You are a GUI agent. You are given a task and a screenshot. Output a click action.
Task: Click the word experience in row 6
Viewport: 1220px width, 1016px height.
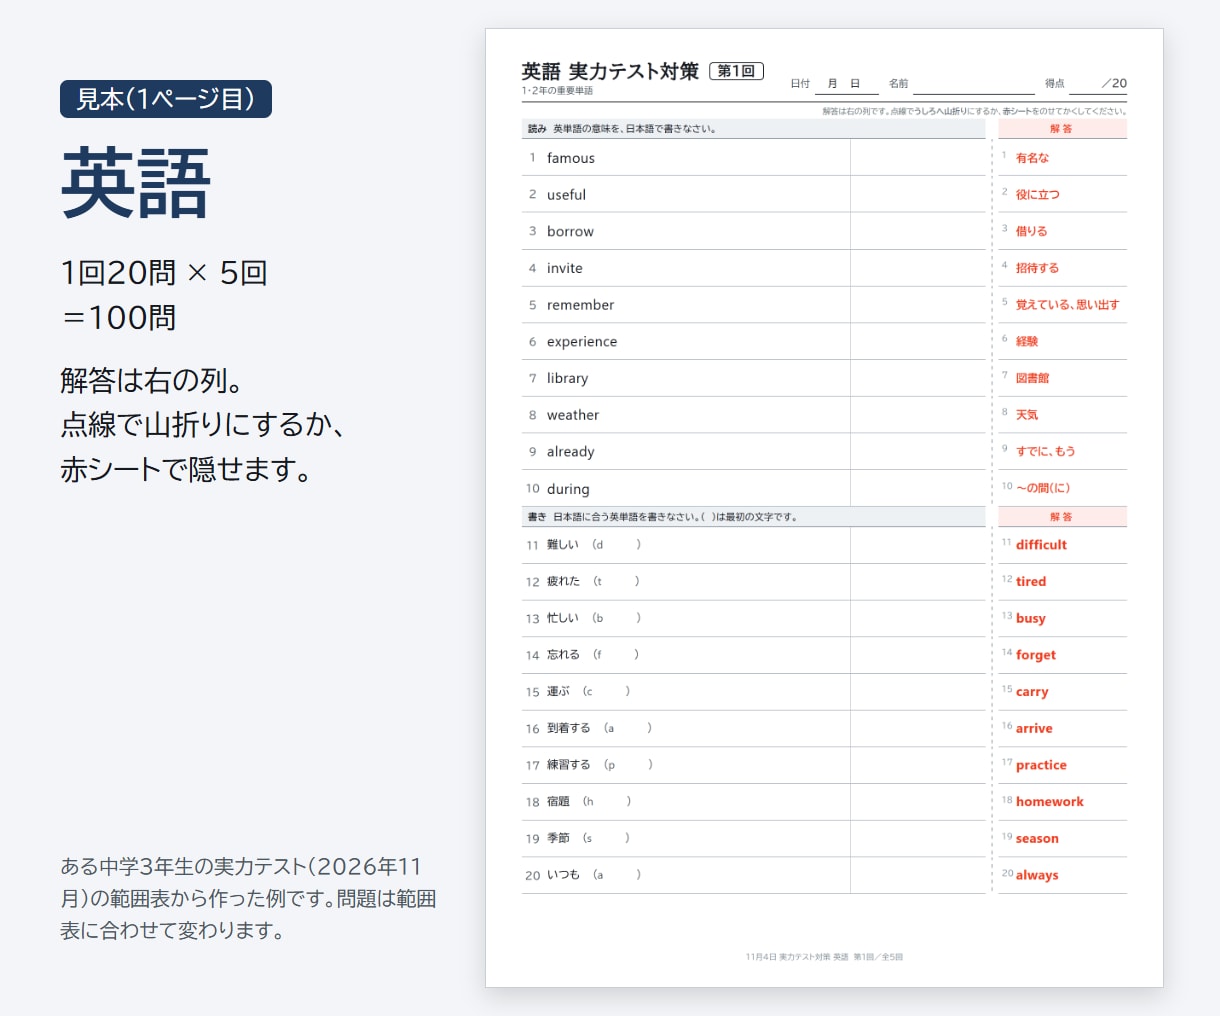coord(582,342)
